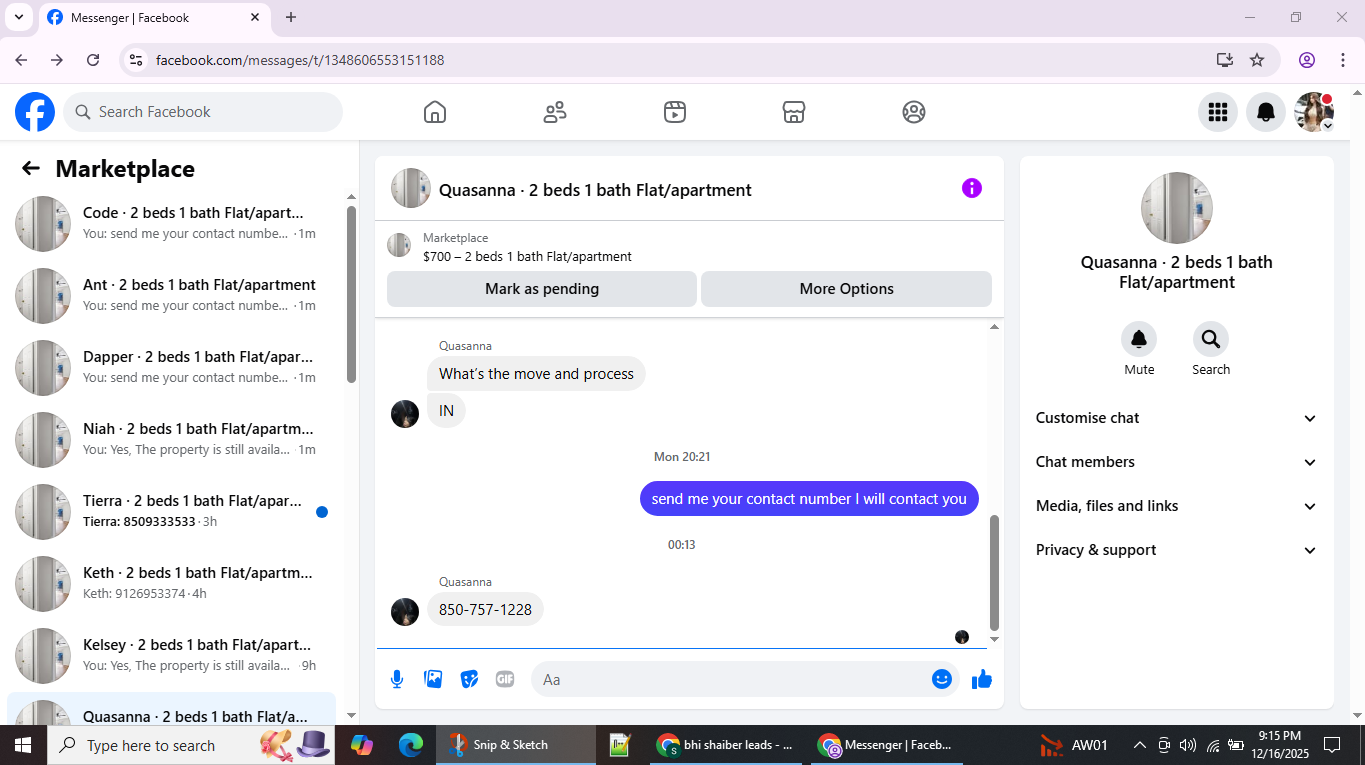
Task: Open the Kelsey conversation in the list
Action: (172, 656)
